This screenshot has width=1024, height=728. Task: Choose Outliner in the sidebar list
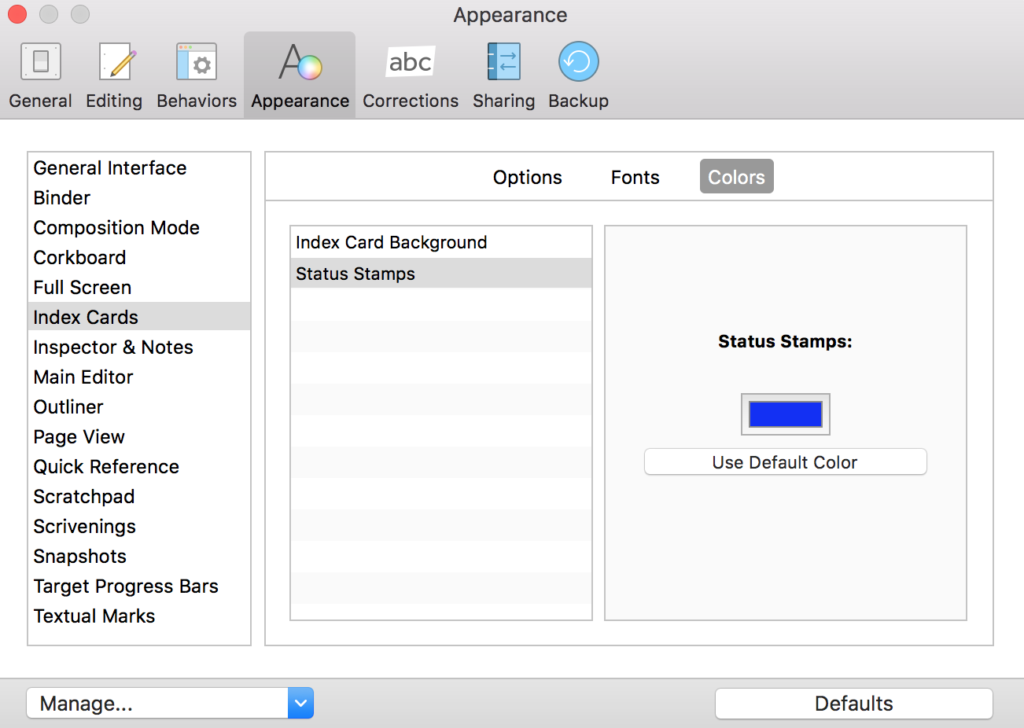[x=139, y=407]
